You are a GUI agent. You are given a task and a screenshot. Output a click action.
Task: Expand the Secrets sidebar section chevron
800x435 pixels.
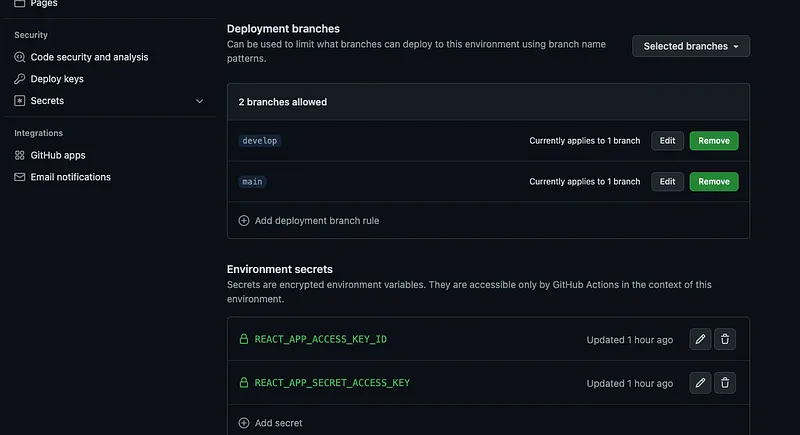199,101
